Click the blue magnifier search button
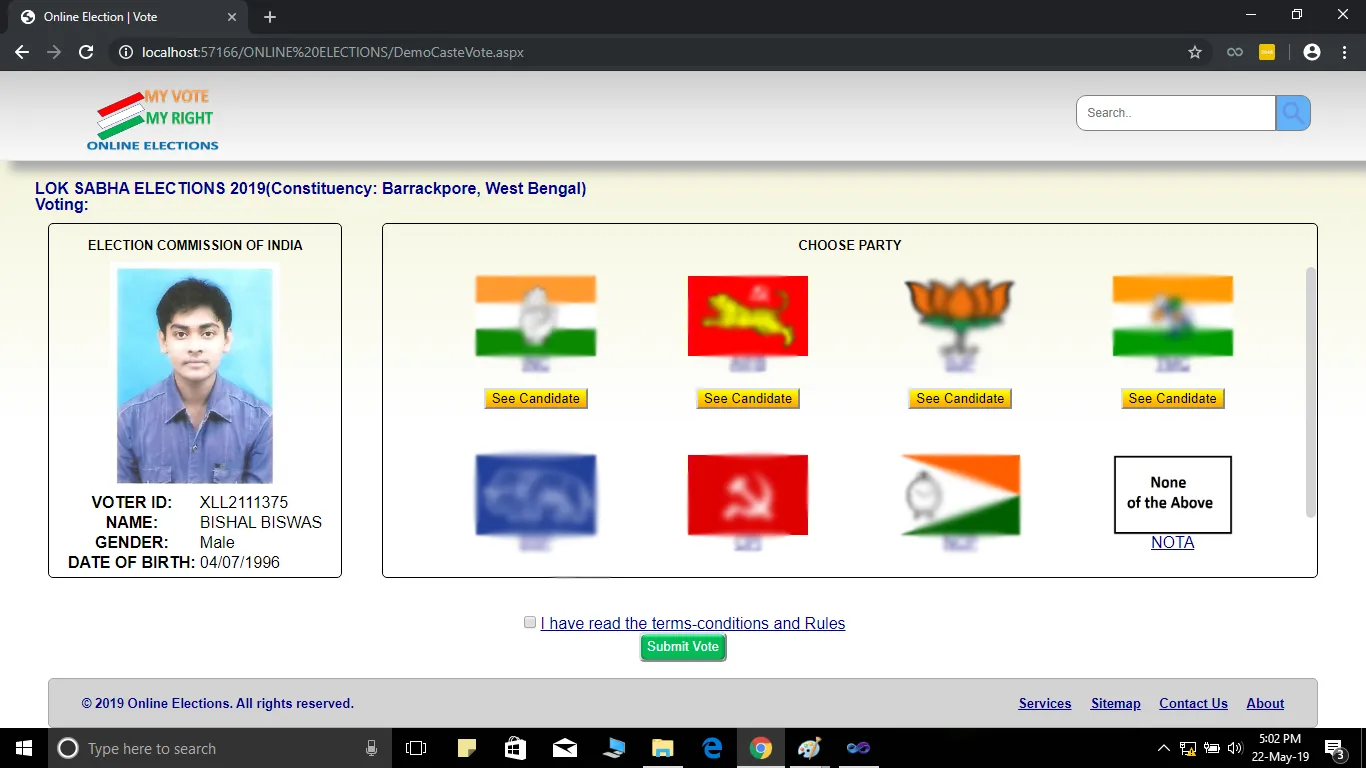Screen dimensions: 1366x768 pyautogui.click(x=1293, y=113)
